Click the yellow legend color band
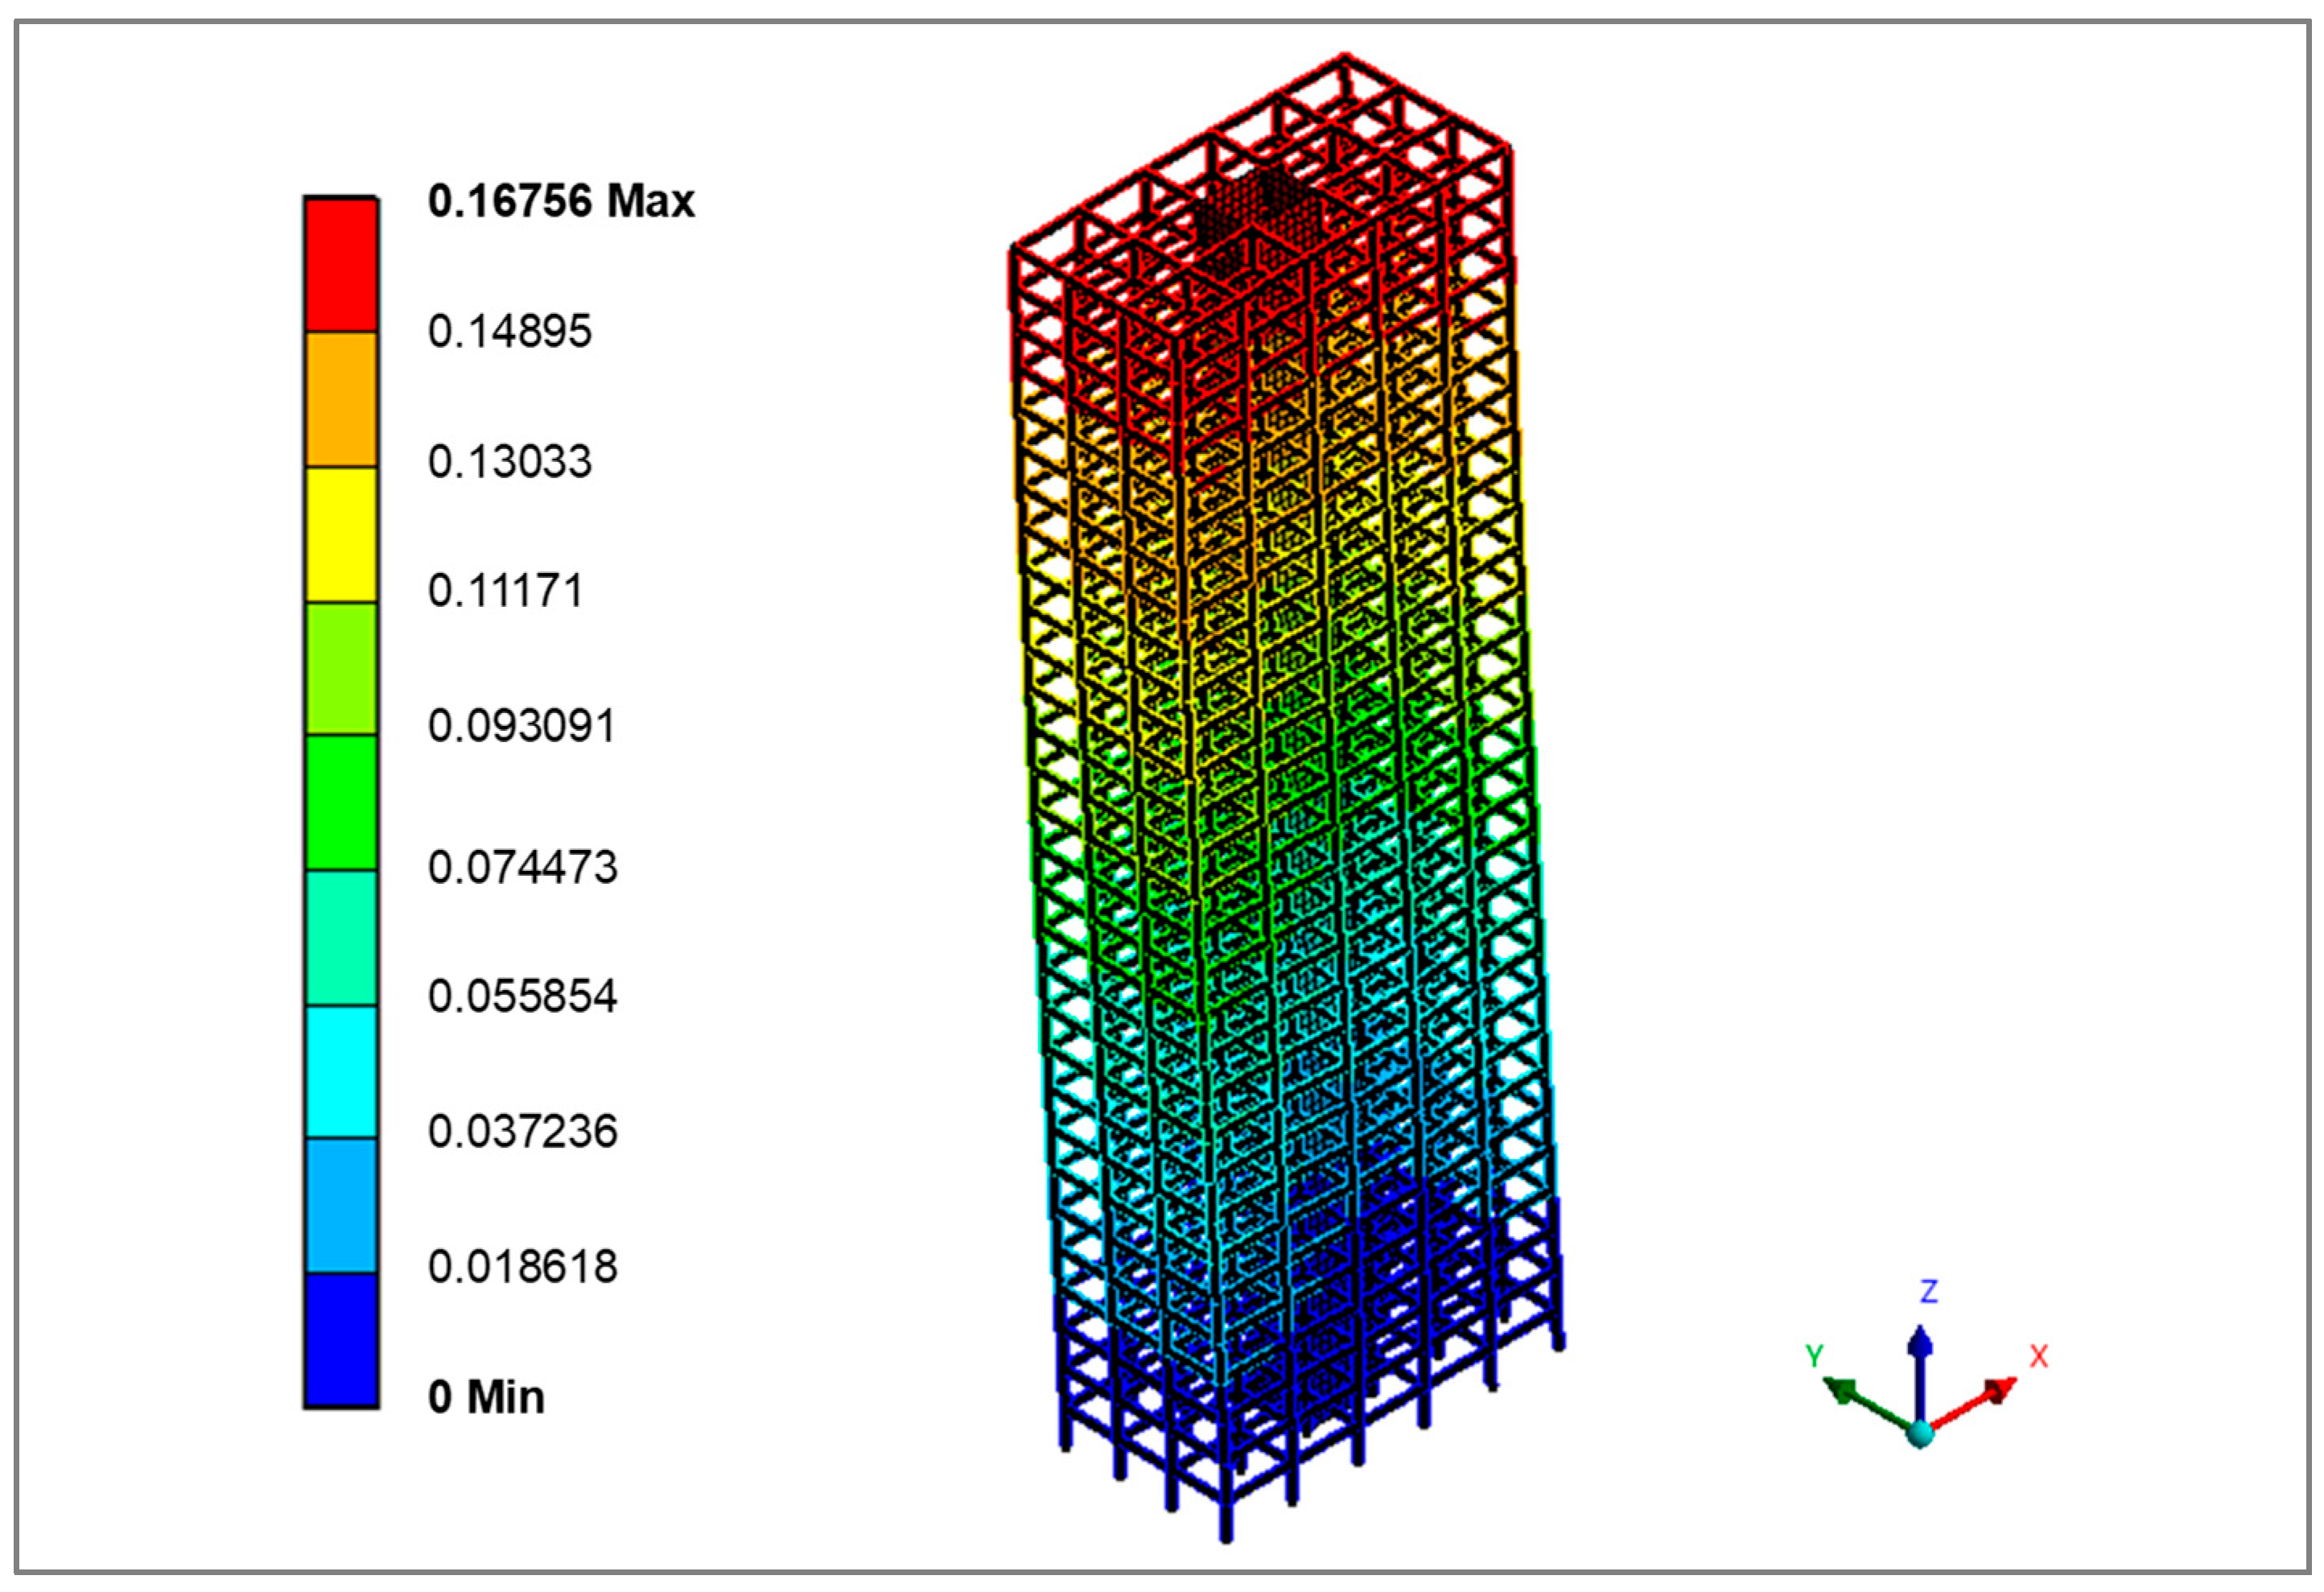The height and width of the screenshot is (1592, 2324). (341, 534)
